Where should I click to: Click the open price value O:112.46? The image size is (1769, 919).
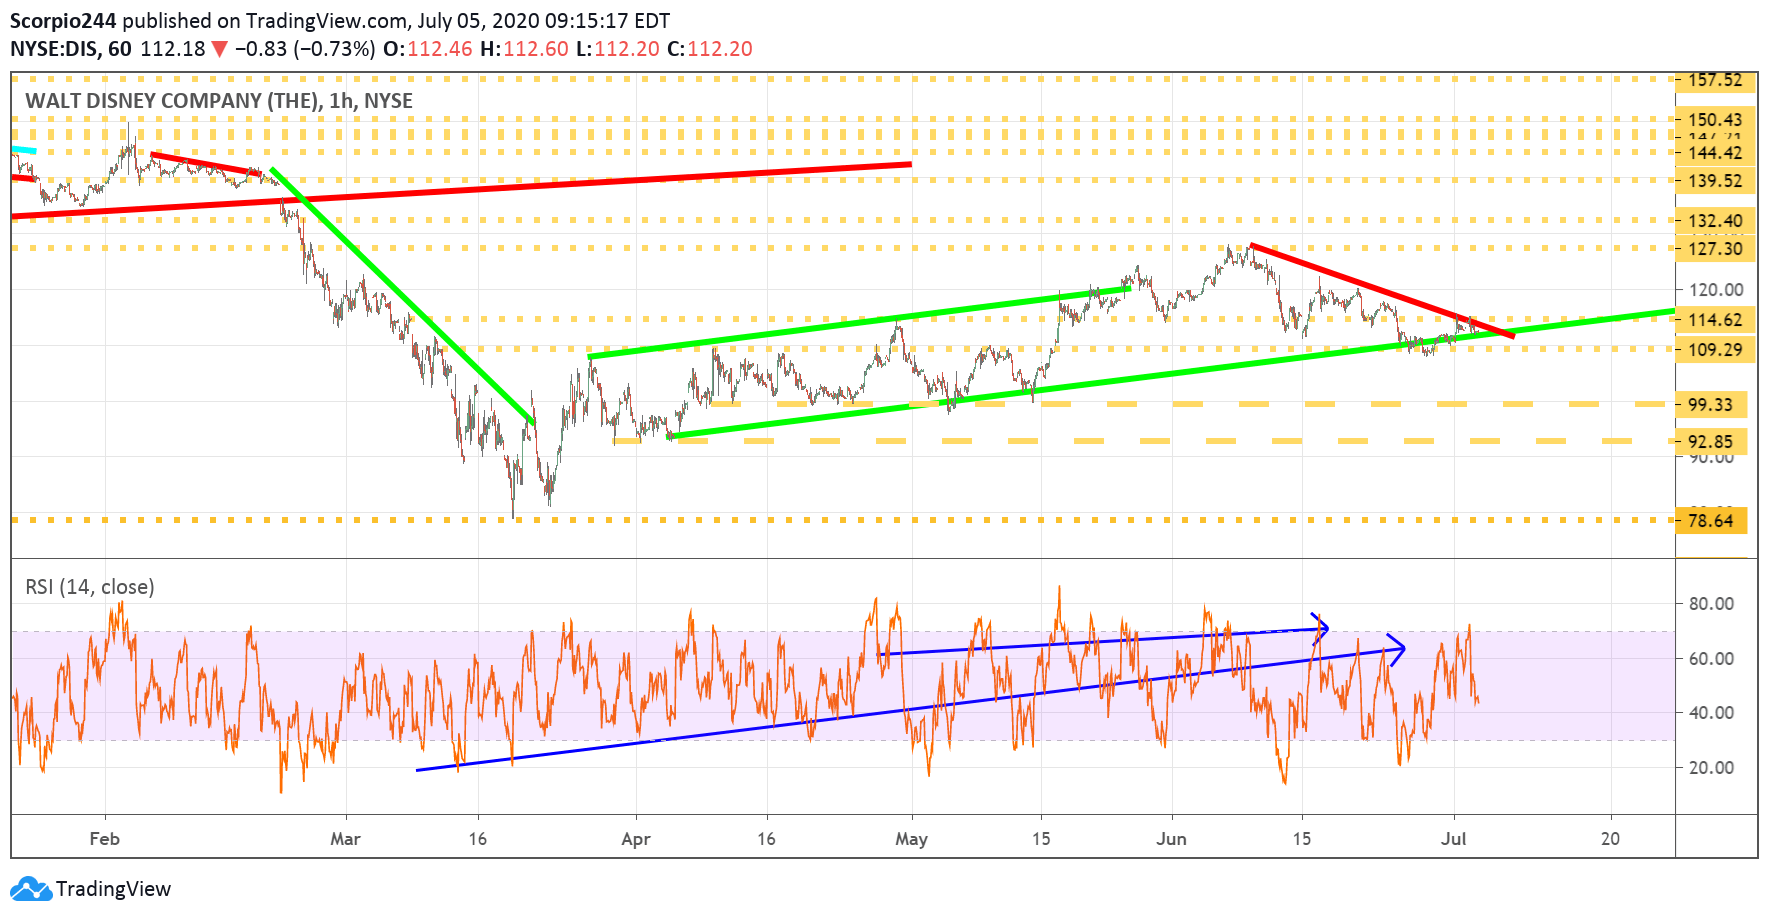click(428, 49)
